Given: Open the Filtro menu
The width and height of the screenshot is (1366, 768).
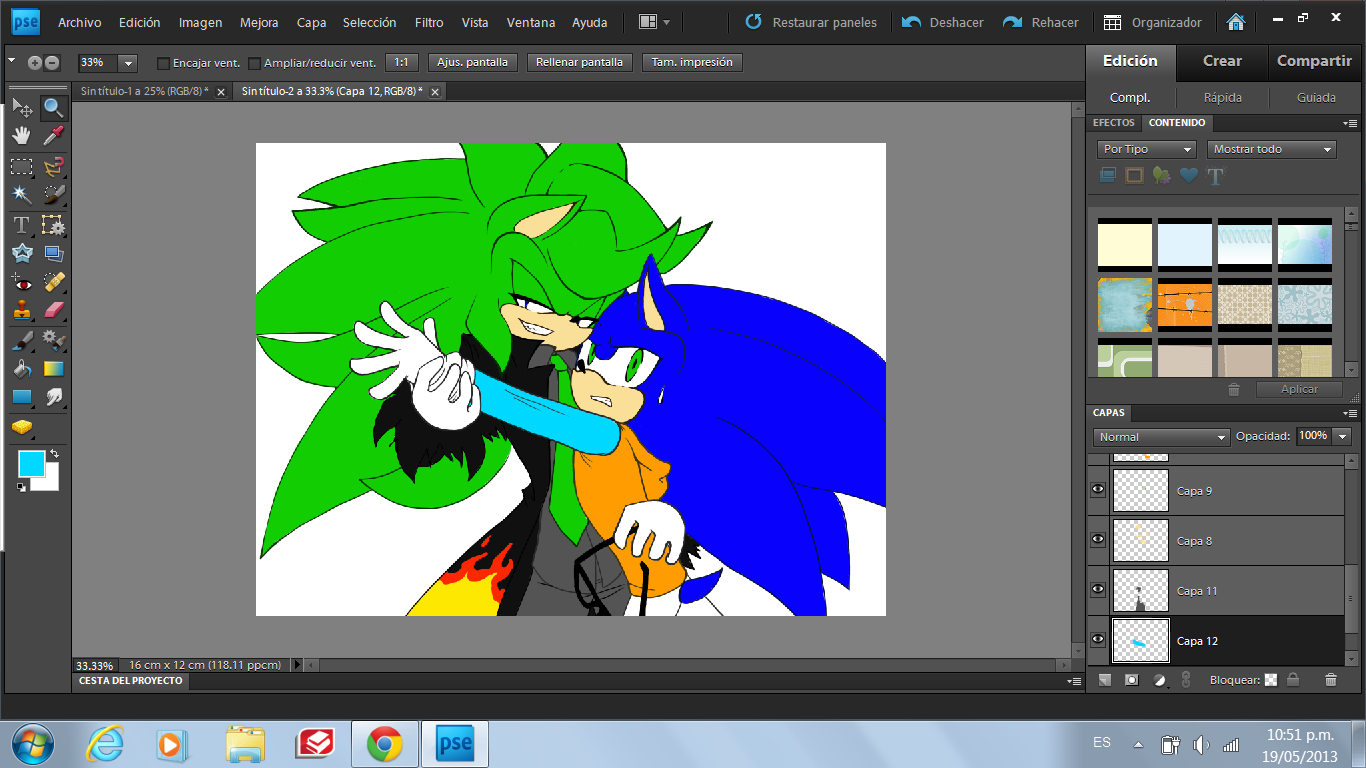Looking at the screenshot, I should (429, 22).
